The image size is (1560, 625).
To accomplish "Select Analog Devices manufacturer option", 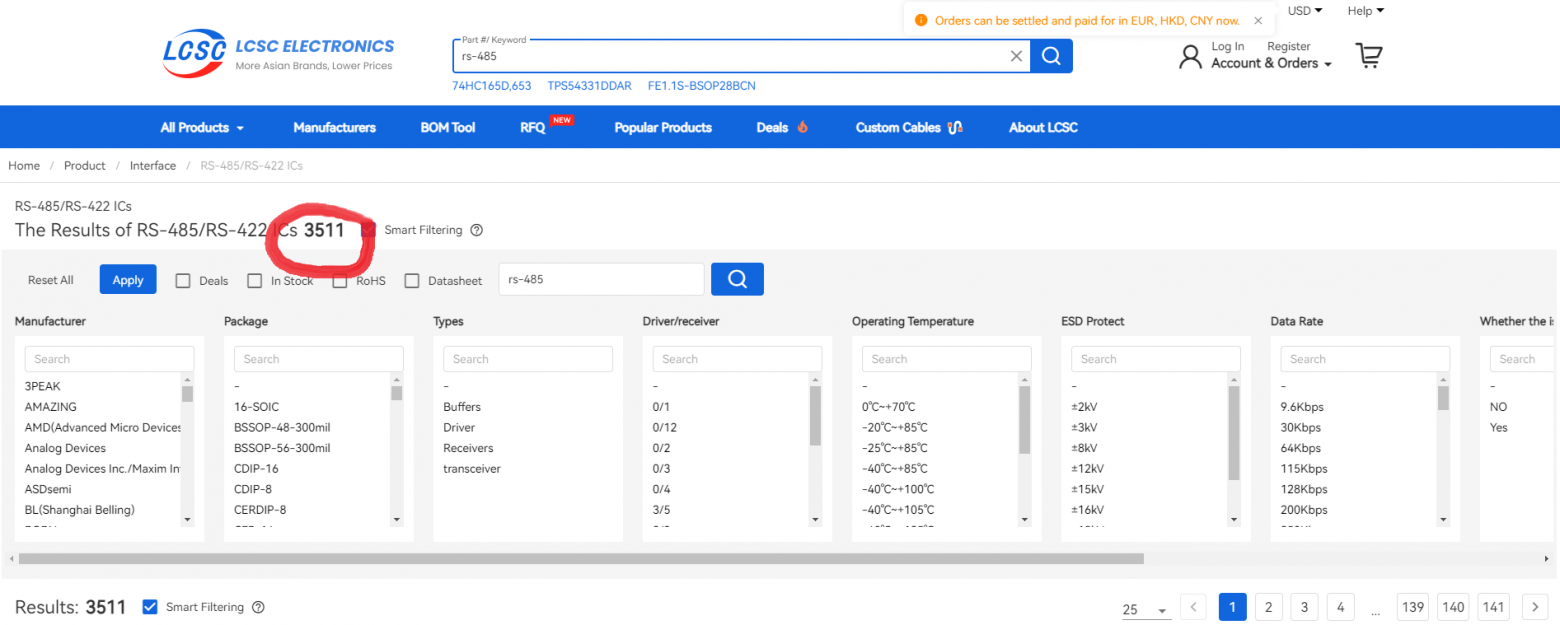I will (x=65, y=448).
